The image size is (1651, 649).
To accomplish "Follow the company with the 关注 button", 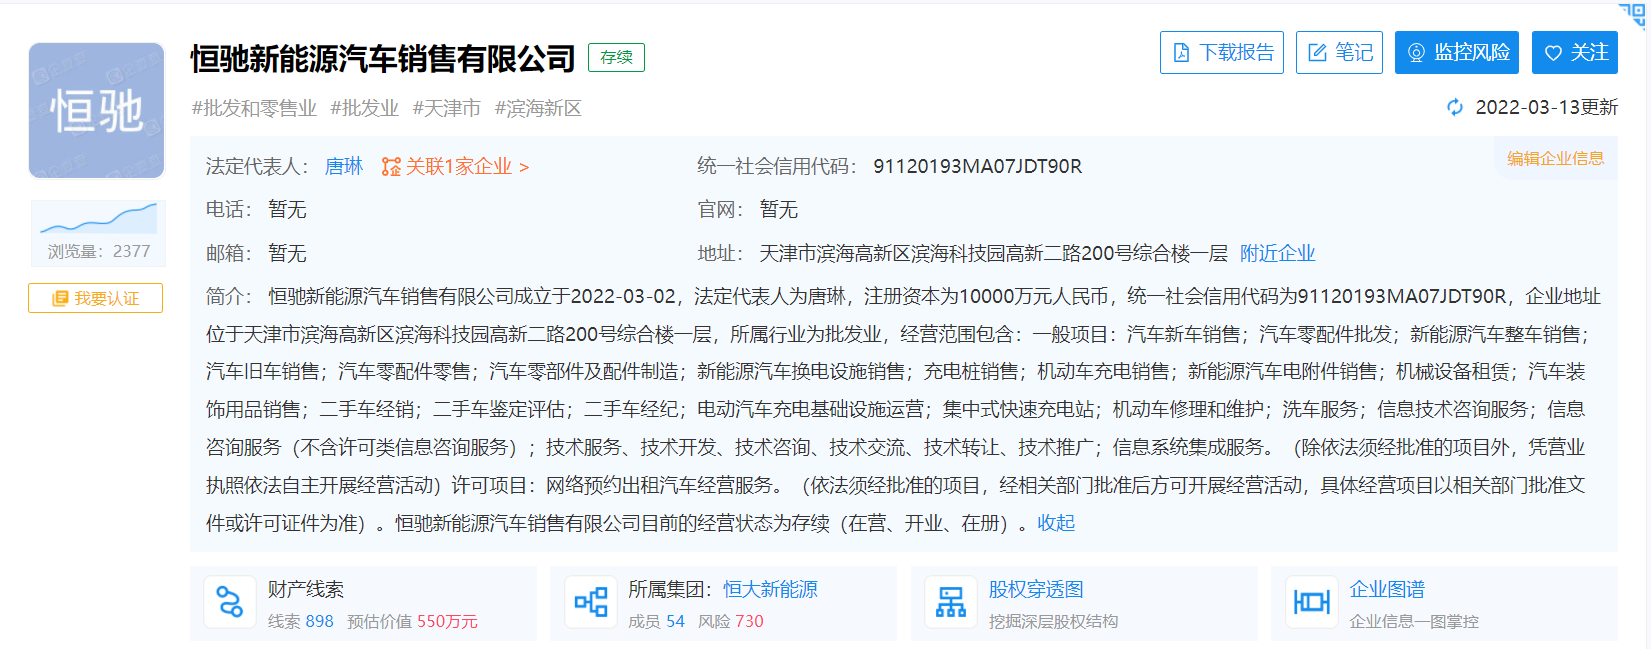I will click(x=1575, y=52).
